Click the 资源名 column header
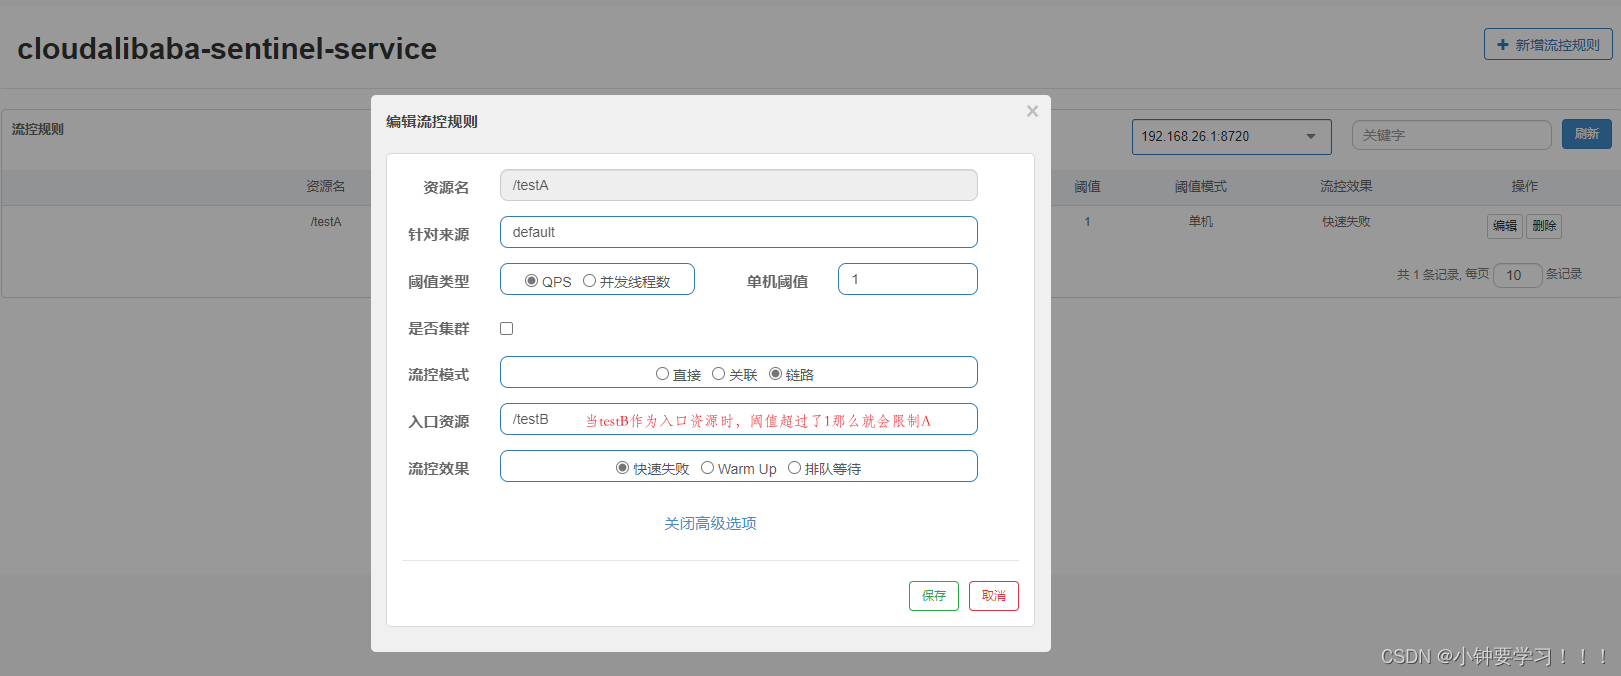Viewport: 1621px width, 676px height. pos(326,187)
